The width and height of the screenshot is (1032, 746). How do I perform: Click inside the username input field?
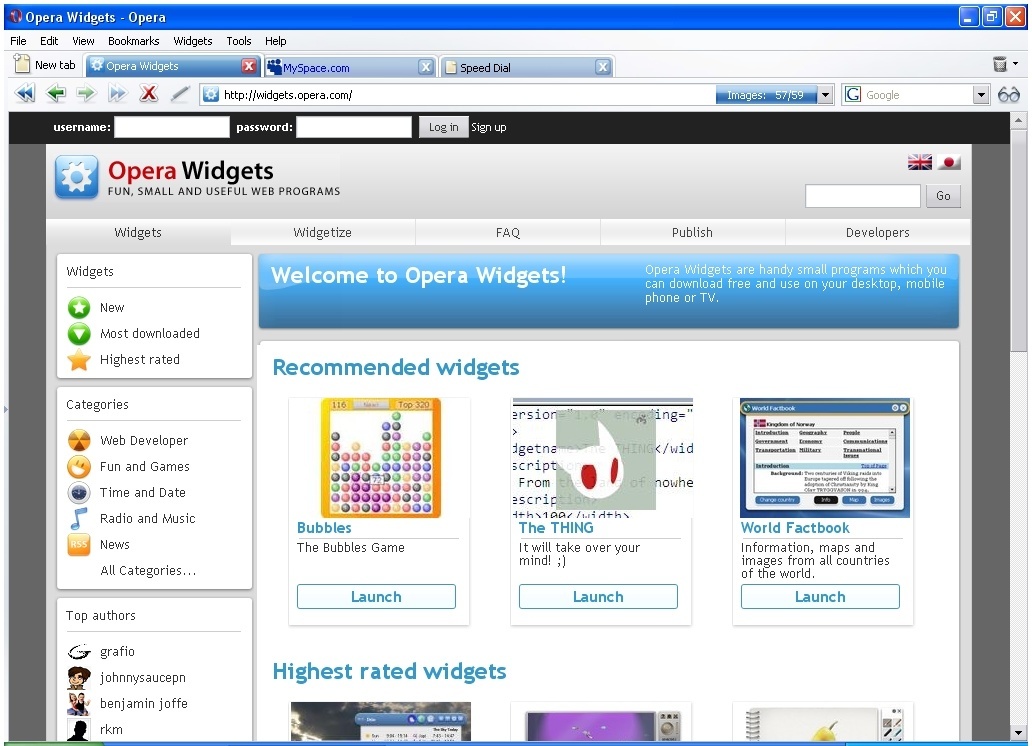171,127
